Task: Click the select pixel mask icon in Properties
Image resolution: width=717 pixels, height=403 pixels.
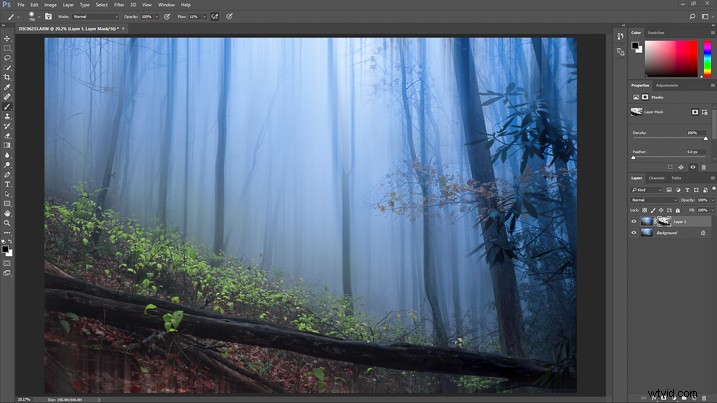Action: pos(695,112)
